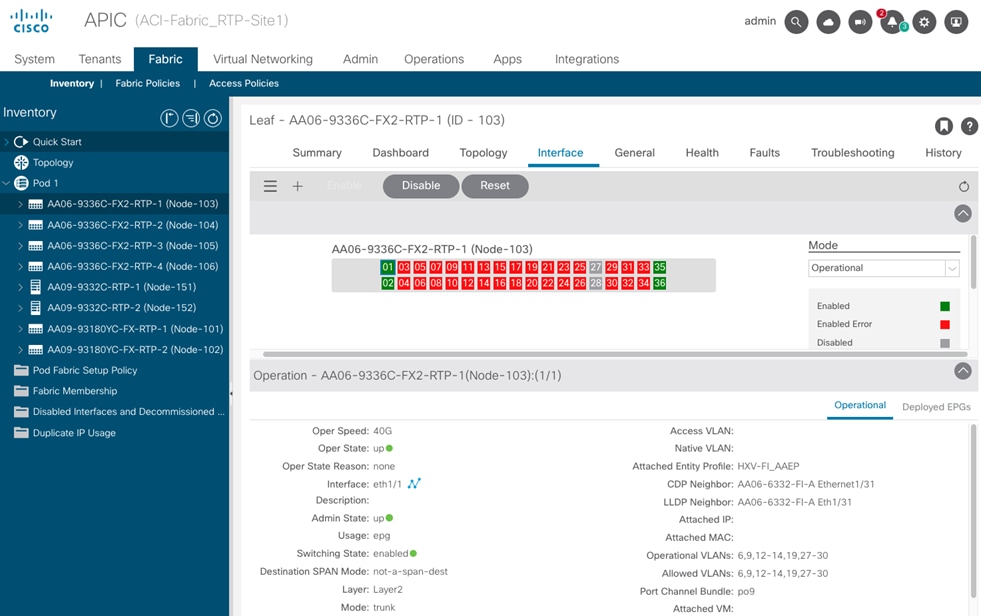Open the Mode dropdown showing Operational
The image size is (981, 616).
883,267
